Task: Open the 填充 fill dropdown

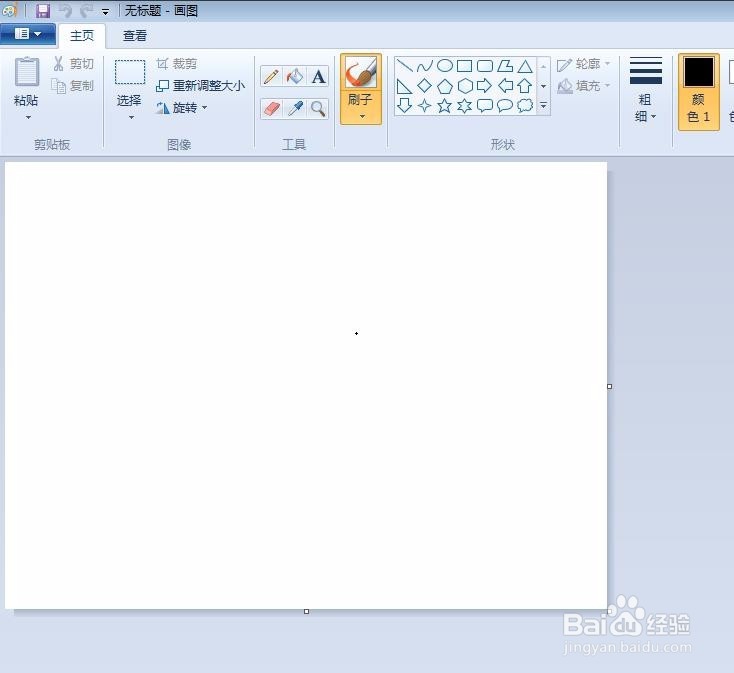Action: pyautogui.click(x=584, y=86)
